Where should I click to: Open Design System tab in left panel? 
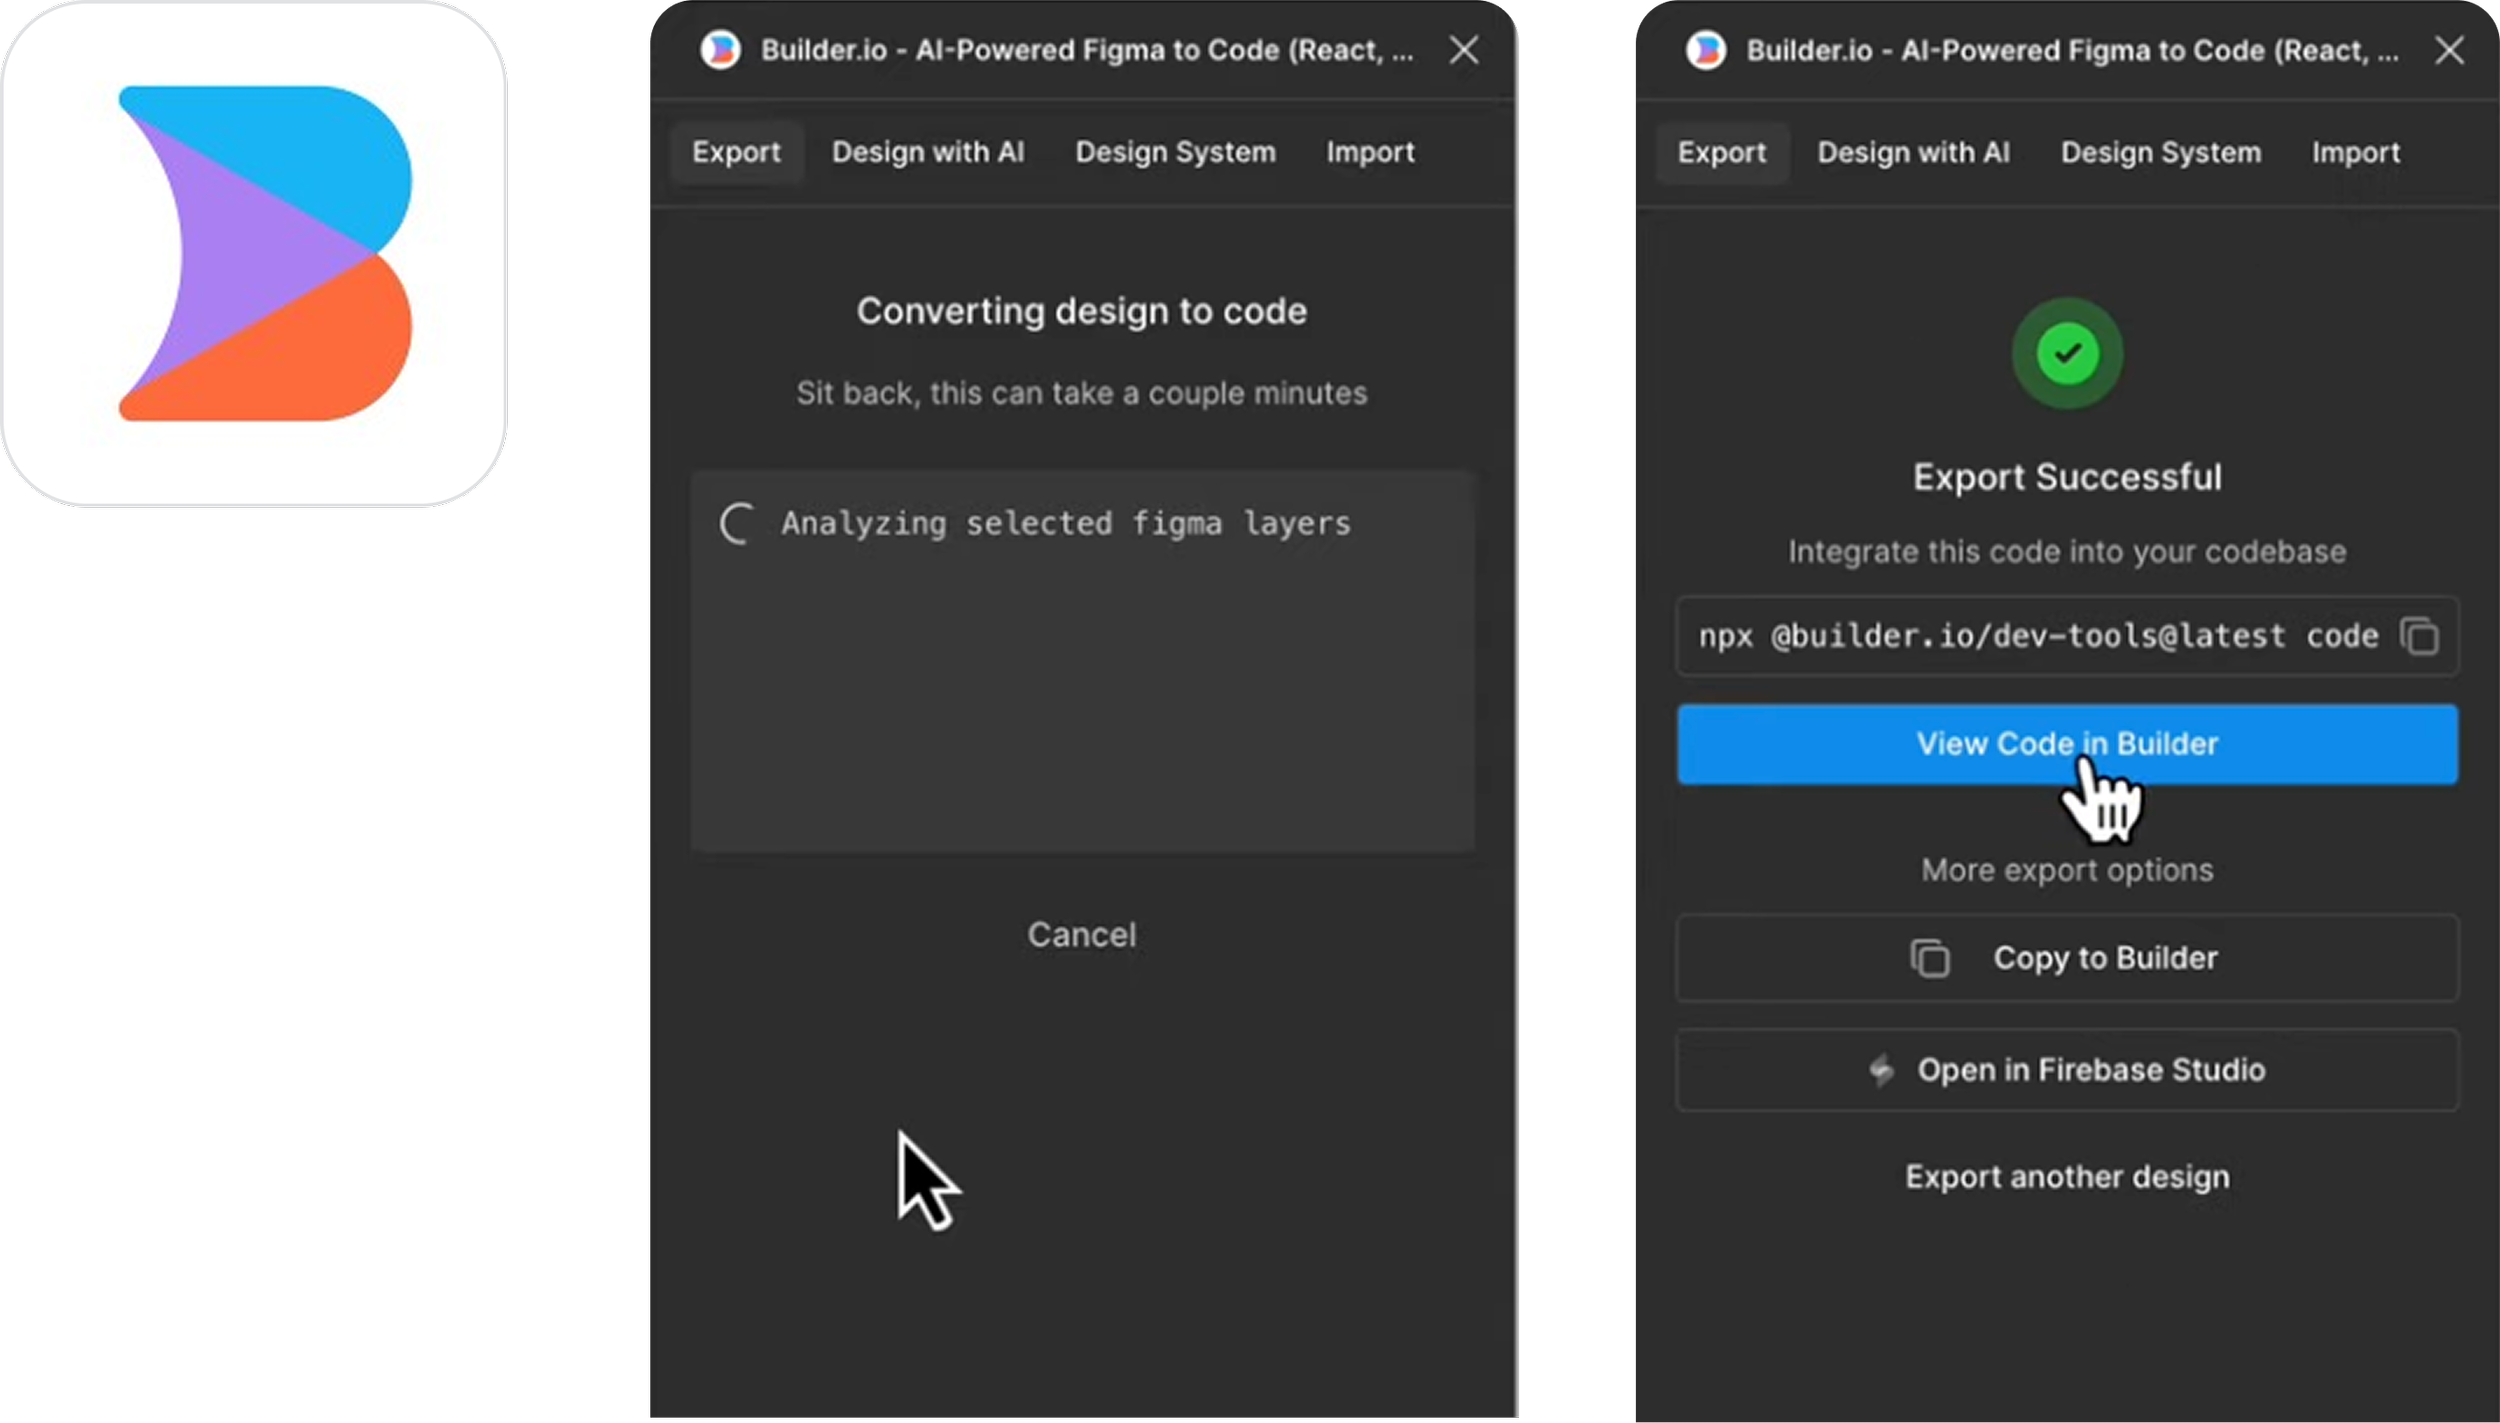pyautogui.click(x=1175, y=152)
